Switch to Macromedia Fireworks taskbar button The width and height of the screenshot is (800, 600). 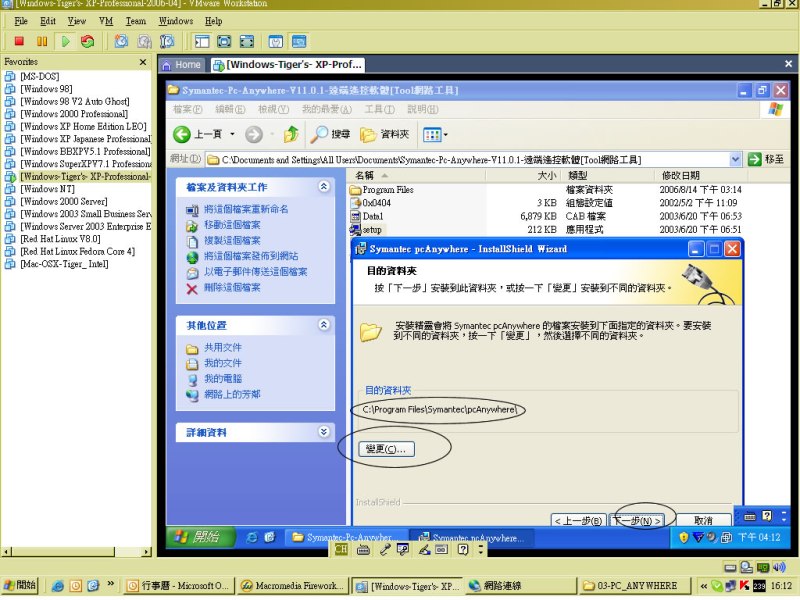click(x=293, y=586)
